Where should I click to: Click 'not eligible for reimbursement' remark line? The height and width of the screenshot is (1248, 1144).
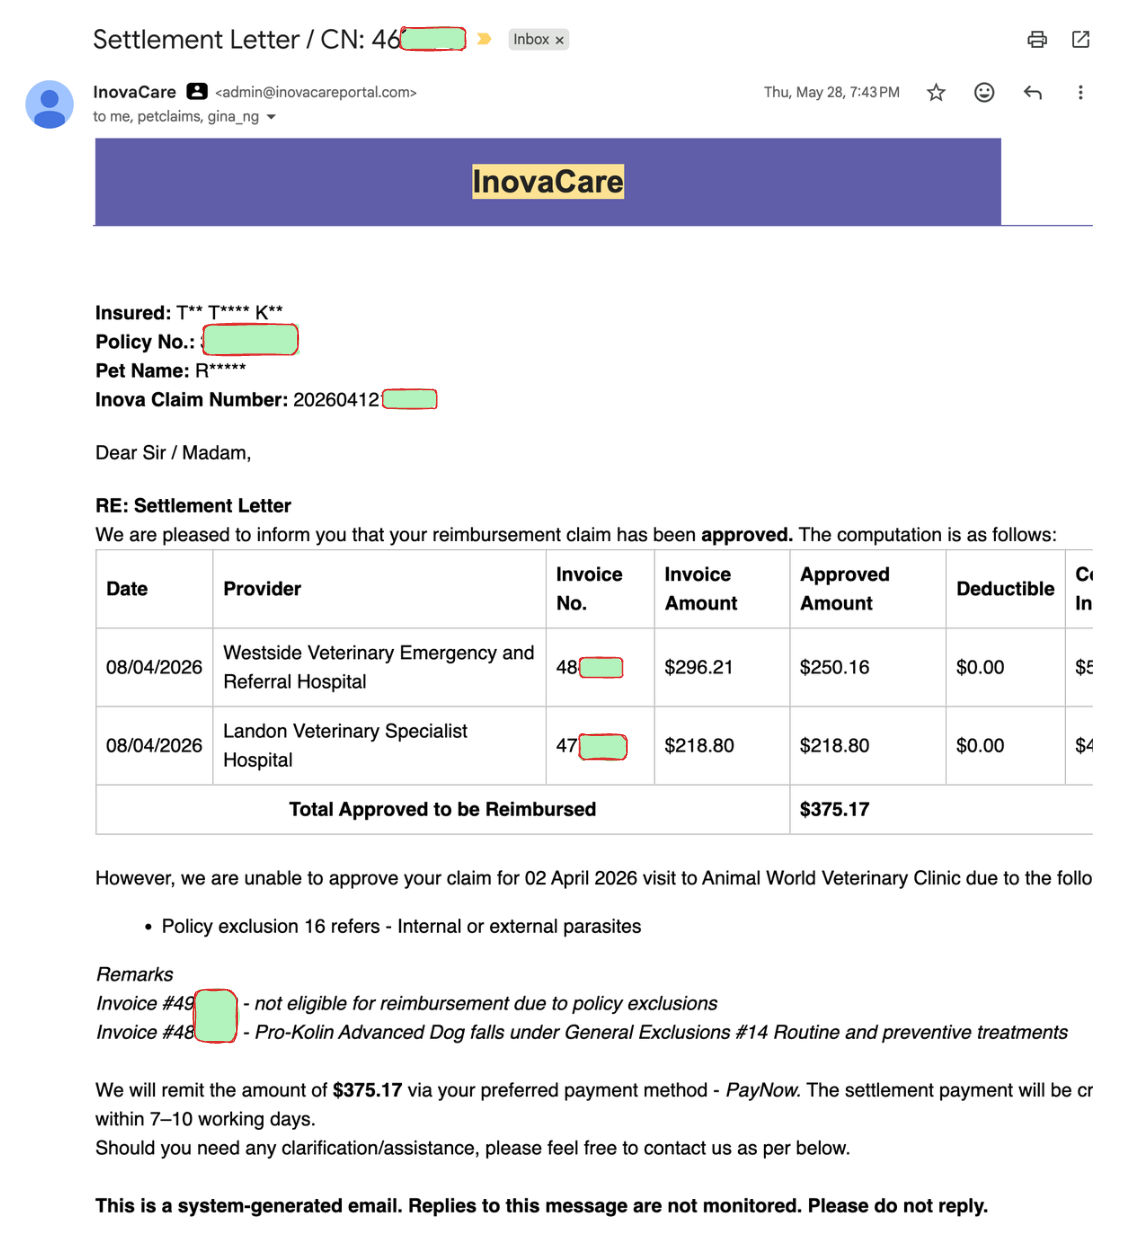(x=406, y=1003)
